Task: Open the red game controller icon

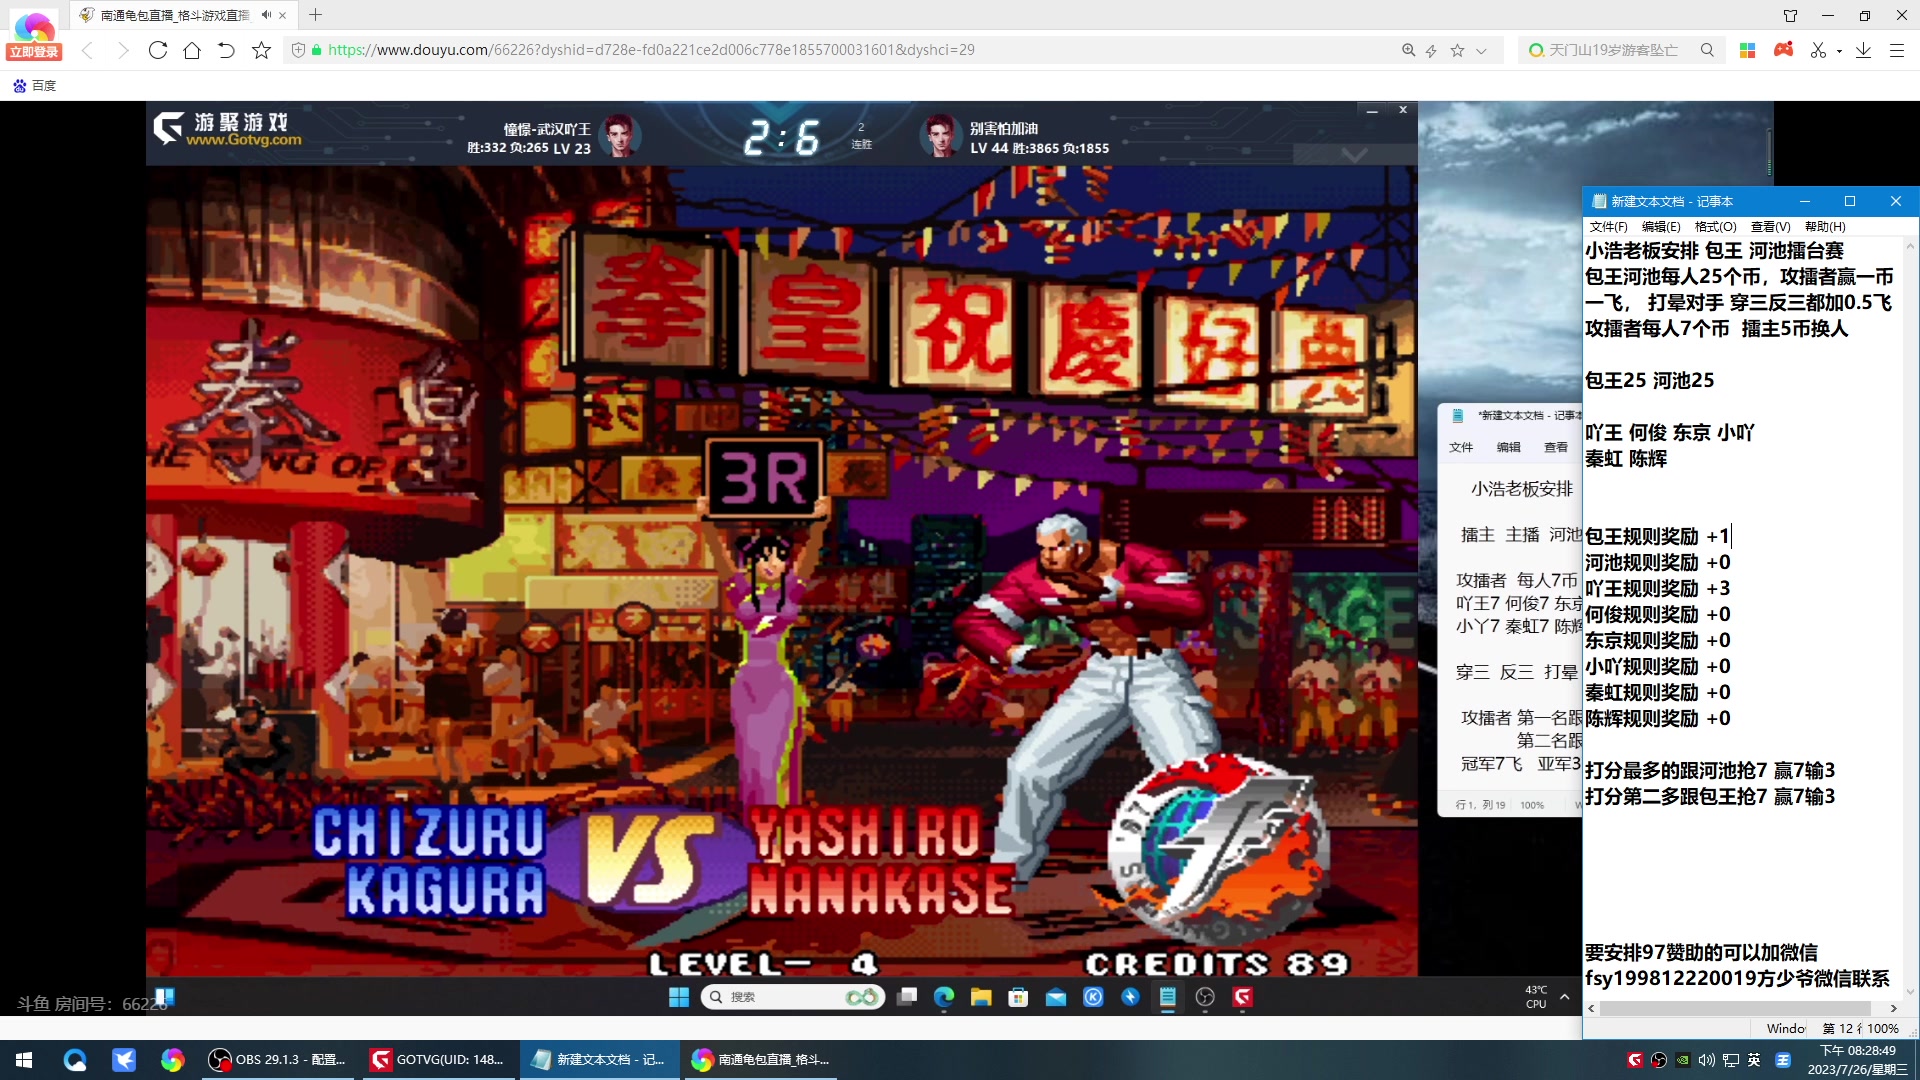Action: point(1783,49)
